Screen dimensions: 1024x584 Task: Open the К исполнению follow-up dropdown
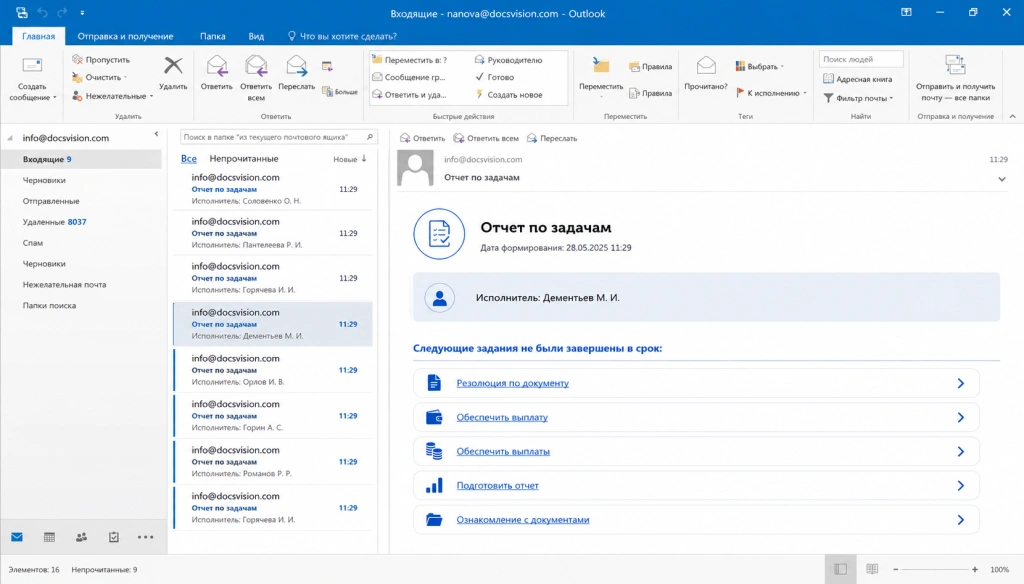[x=771, y=93]
